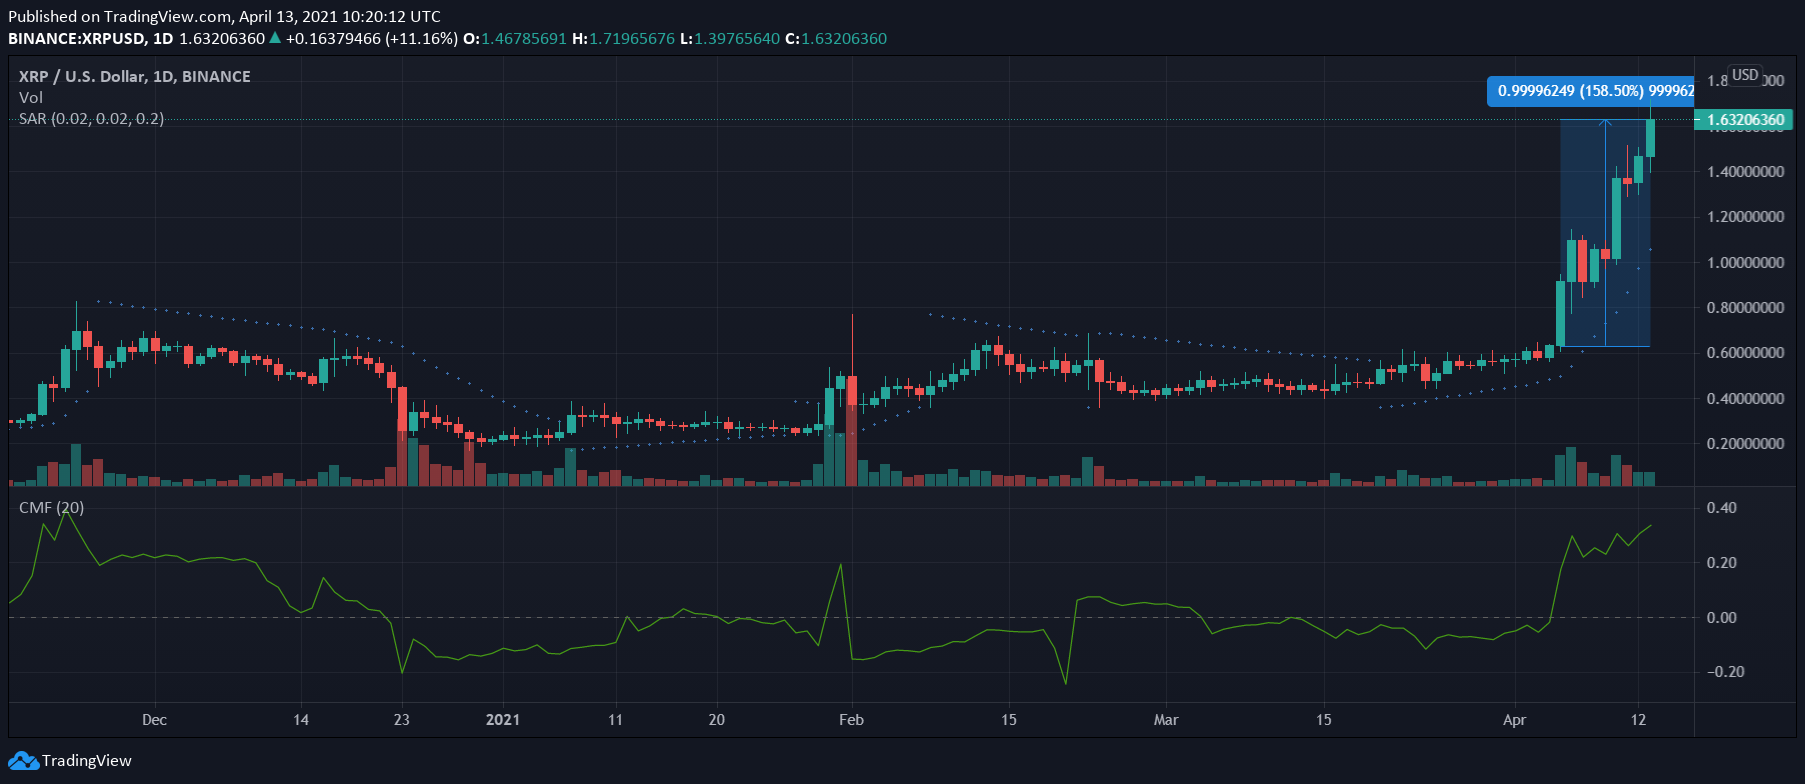Click the 0.20000000 price axis label
Viewport: 1805px width, 784px height.
point(1746,444)
